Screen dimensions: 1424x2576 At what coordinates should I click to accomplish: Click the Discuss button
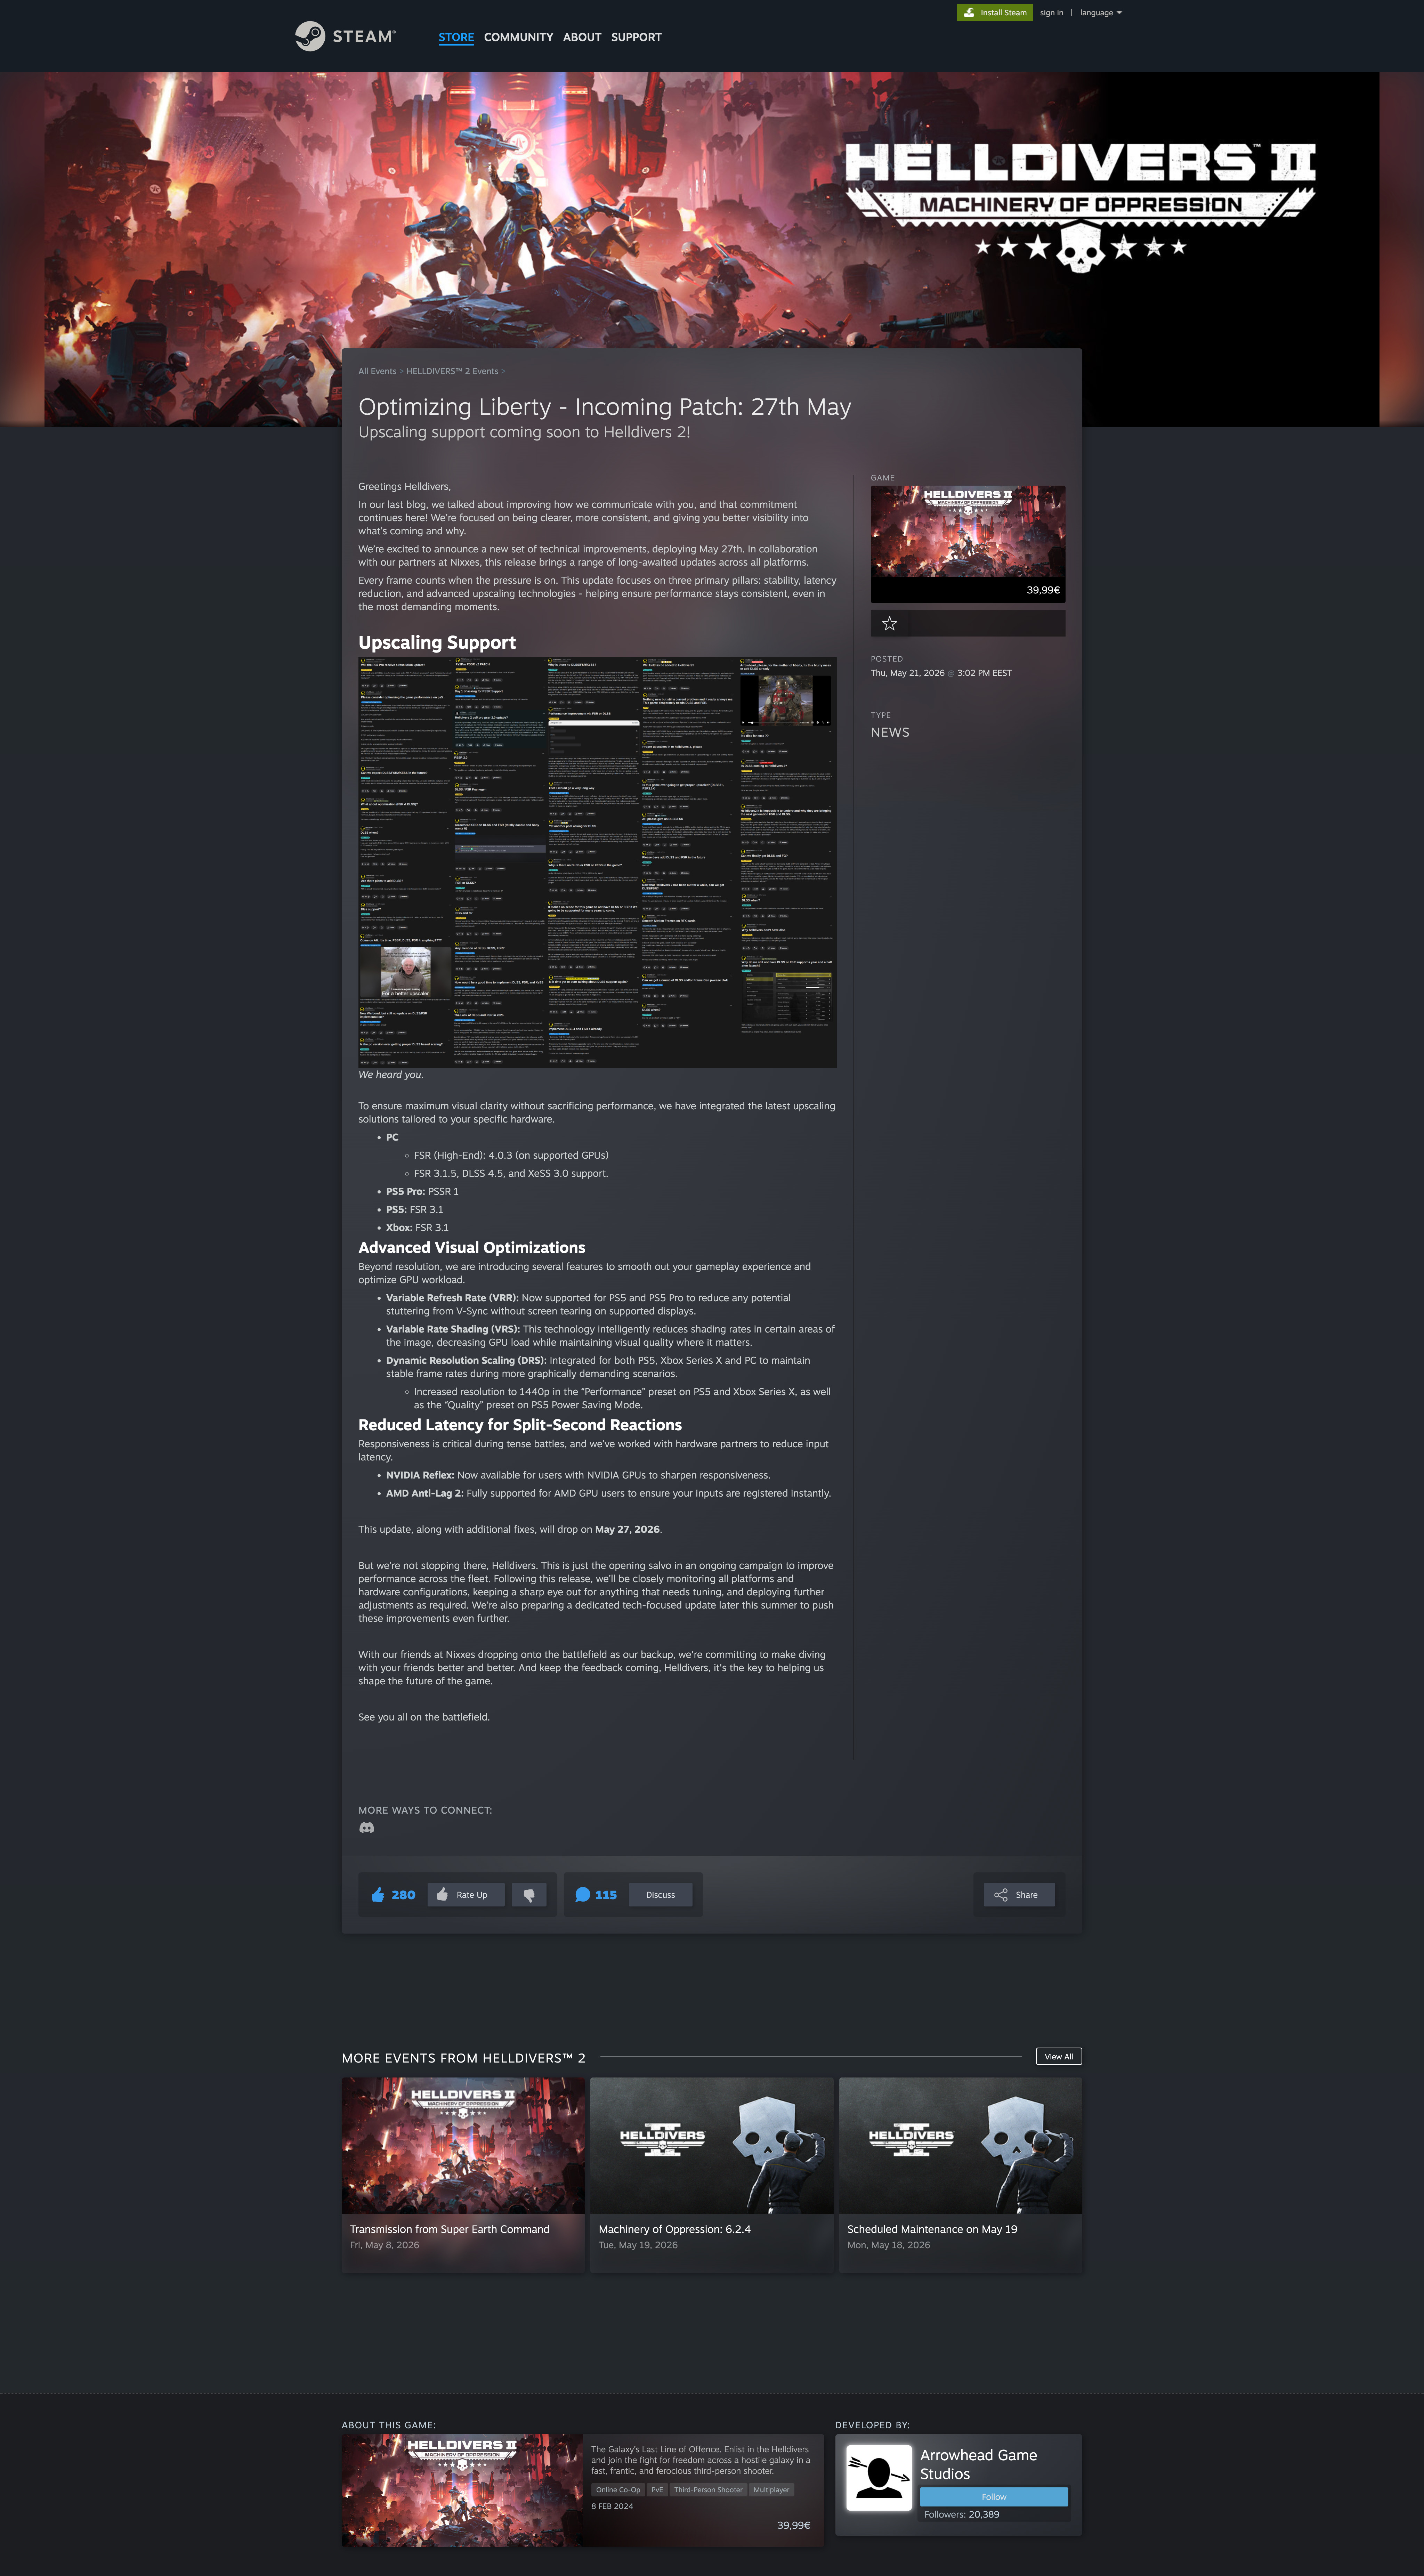point(660,1894)
